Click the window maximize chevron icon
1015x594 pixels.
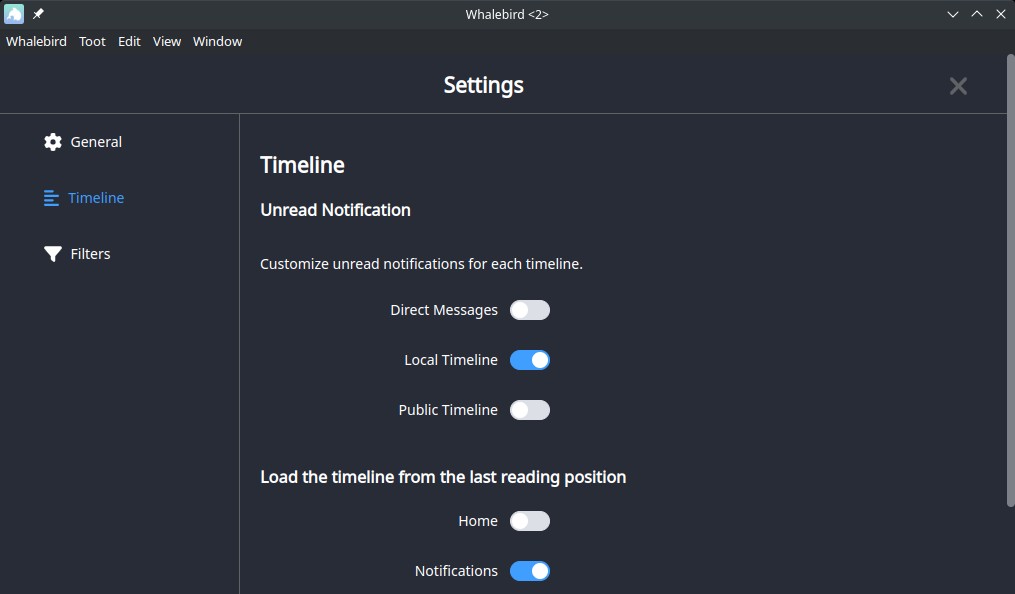click(x=977, y=14)
